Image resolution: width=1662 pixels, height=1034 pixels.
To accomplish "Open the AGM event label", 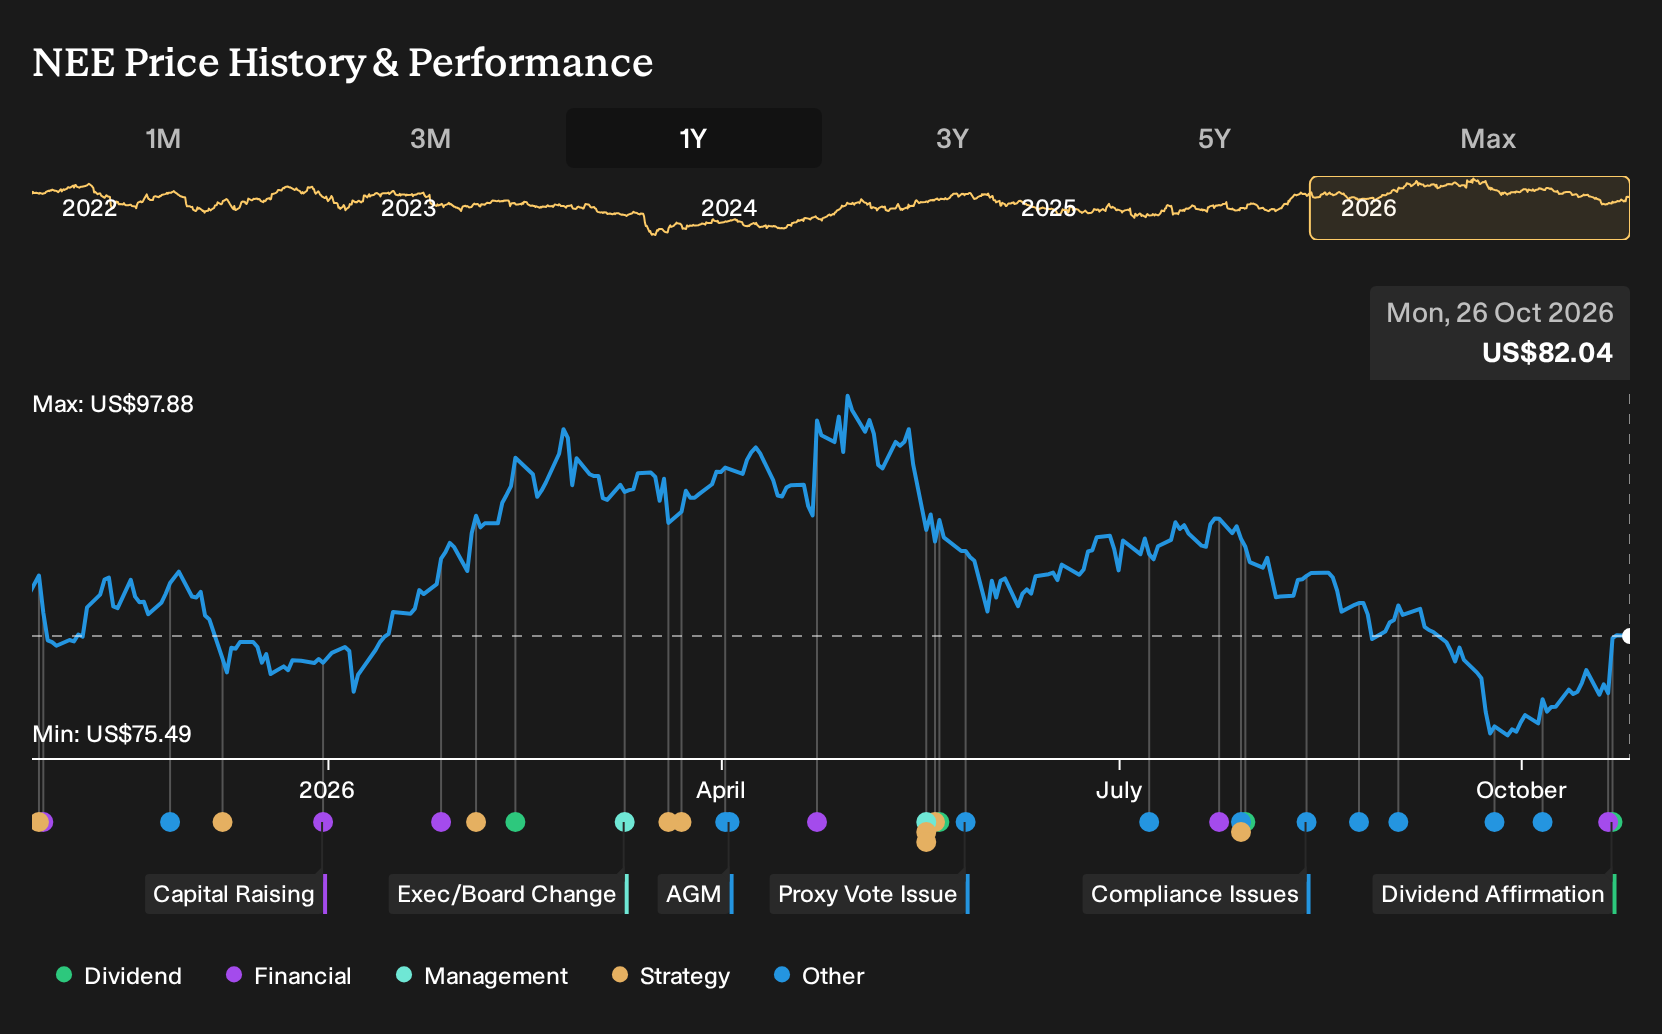I will click(695, 894).
